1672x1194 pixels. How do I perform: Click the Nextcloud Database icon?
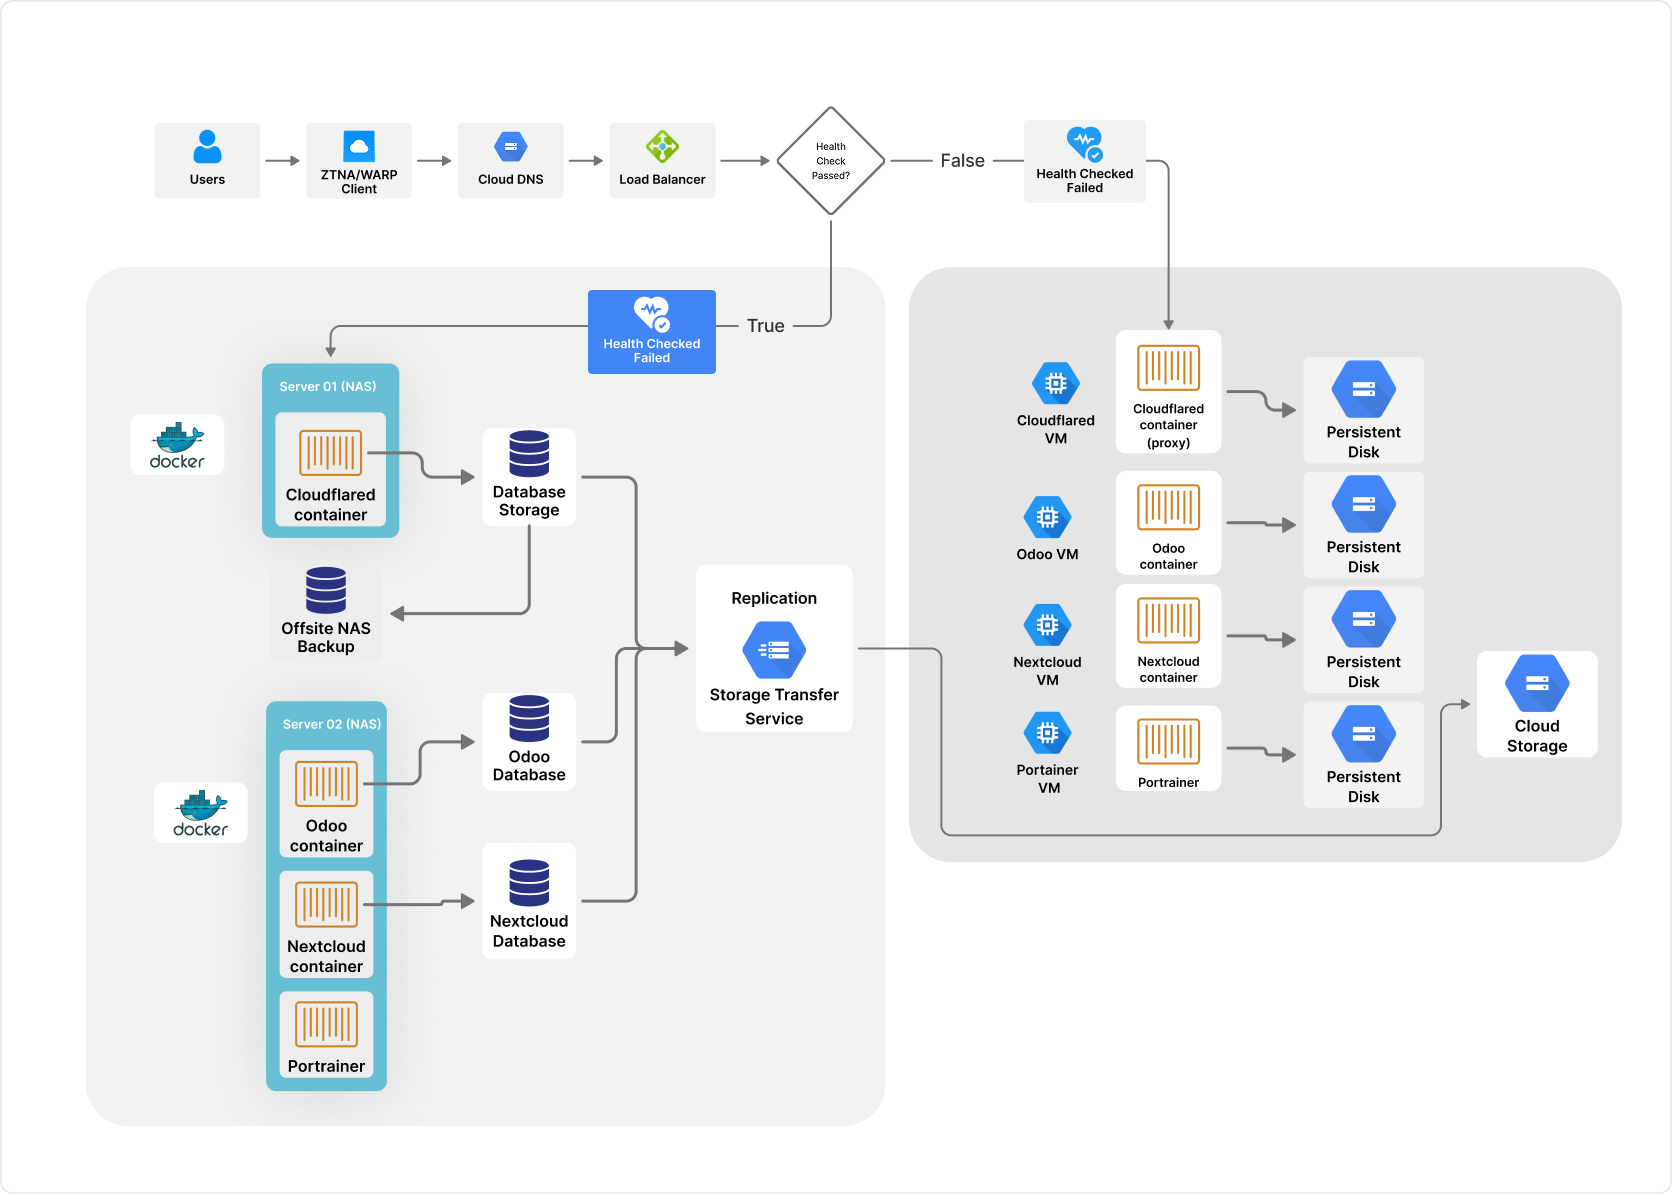[x=529, y=883]
